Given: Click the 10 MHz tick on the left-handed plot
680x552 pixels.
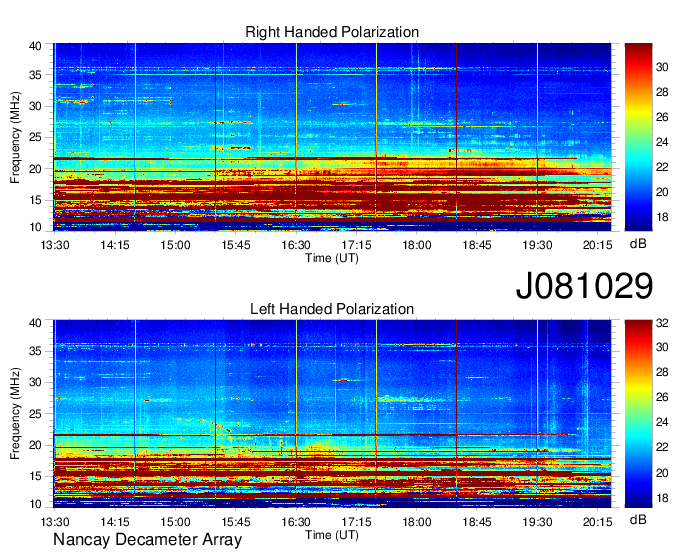Looking at the screenshot, I should (x=35, y=504).
